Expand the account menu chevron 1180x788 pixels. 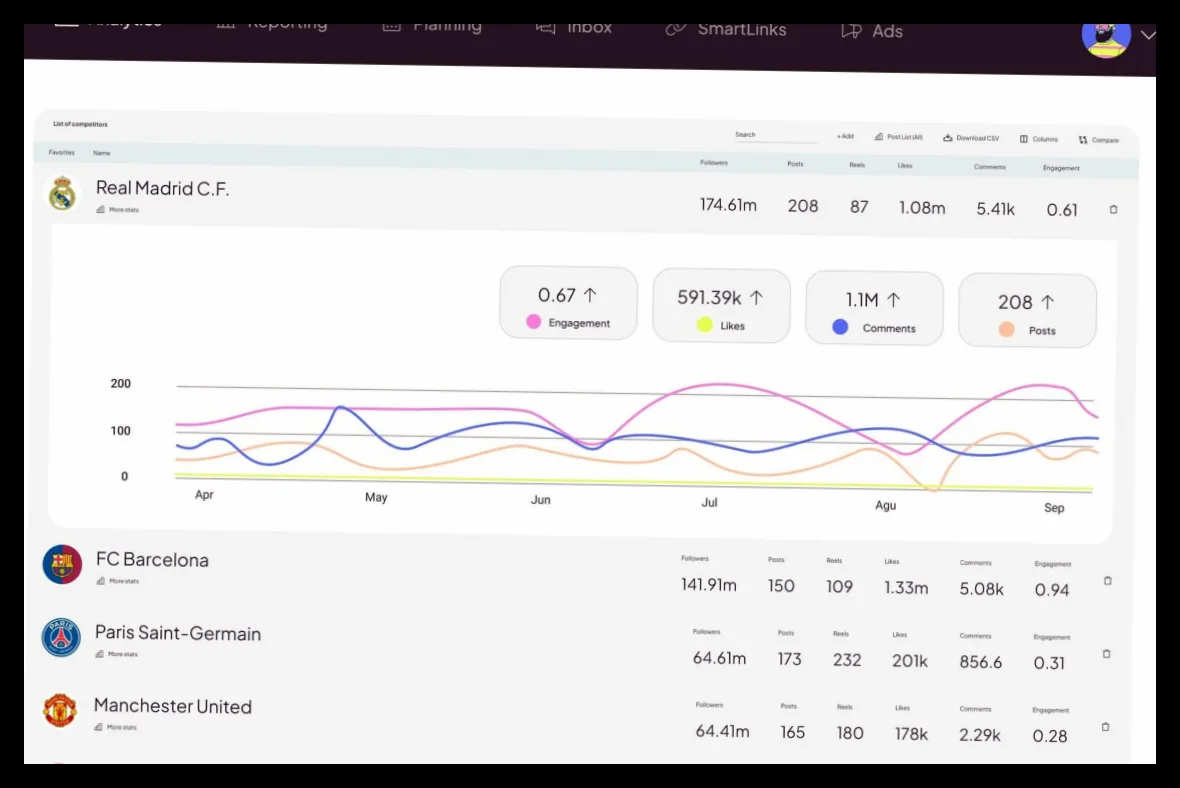click(1148, 35)
